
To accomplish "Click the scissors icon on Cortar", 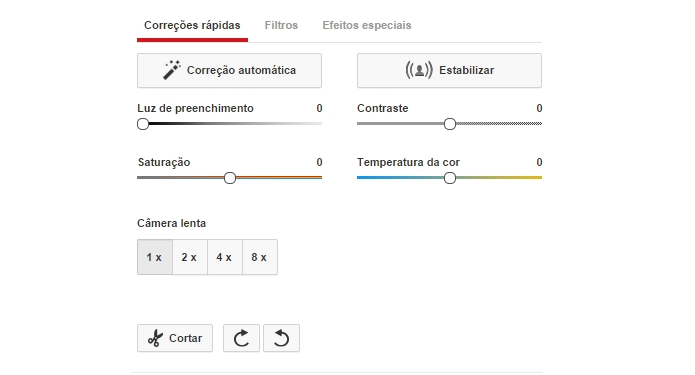I will [x=155, y=338].
